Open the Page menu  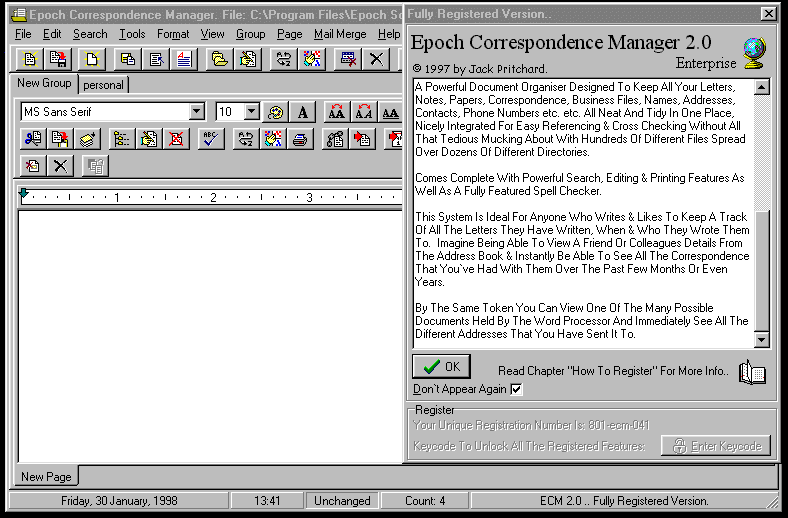point(289,34)
